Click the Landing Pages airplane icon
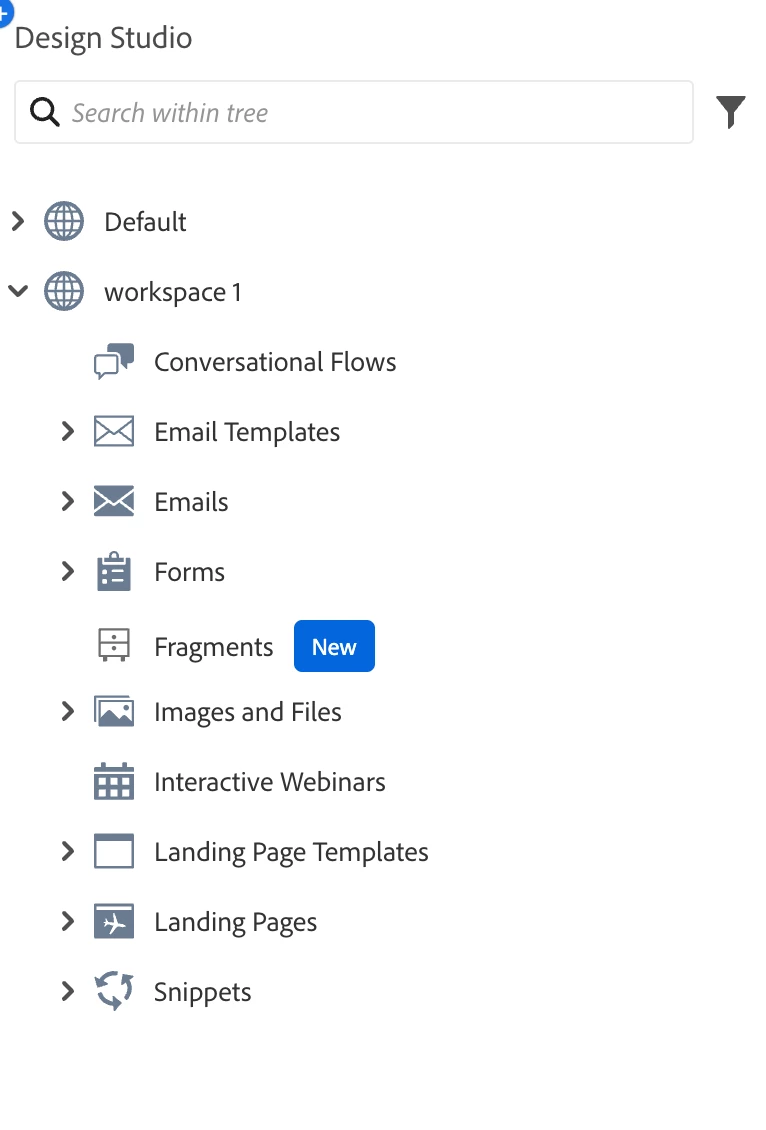 pyautogui.click(x=114, y=921)
